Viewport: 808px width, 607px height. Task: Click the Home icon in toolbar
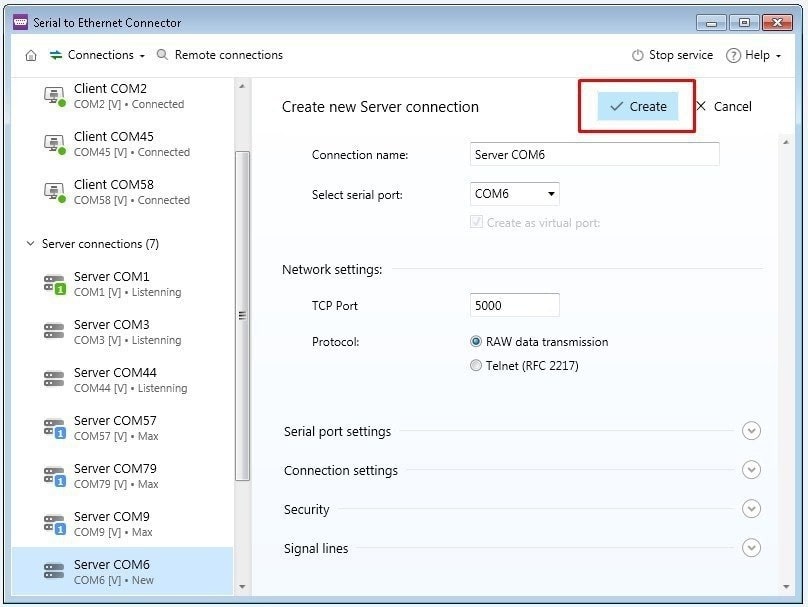click(x=31, y=56)
